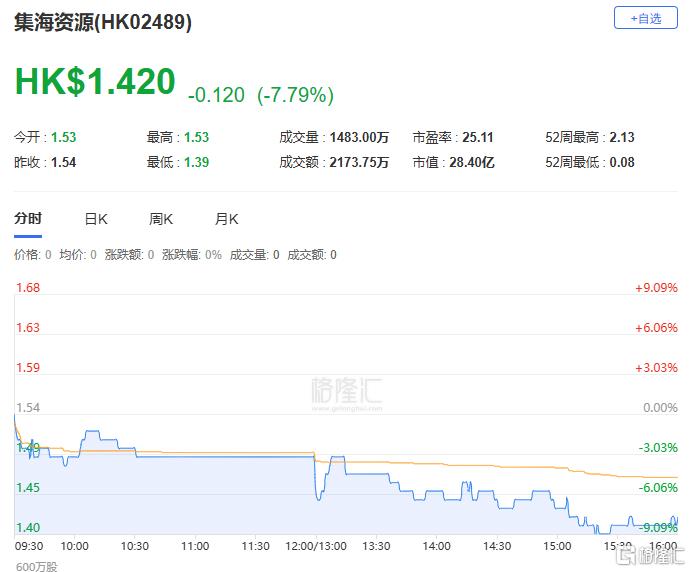Image resolution: width=691 pixels, height=572 pixels.
Task: Click the blue price line at 13:00 dip
Action: [319, 498]
